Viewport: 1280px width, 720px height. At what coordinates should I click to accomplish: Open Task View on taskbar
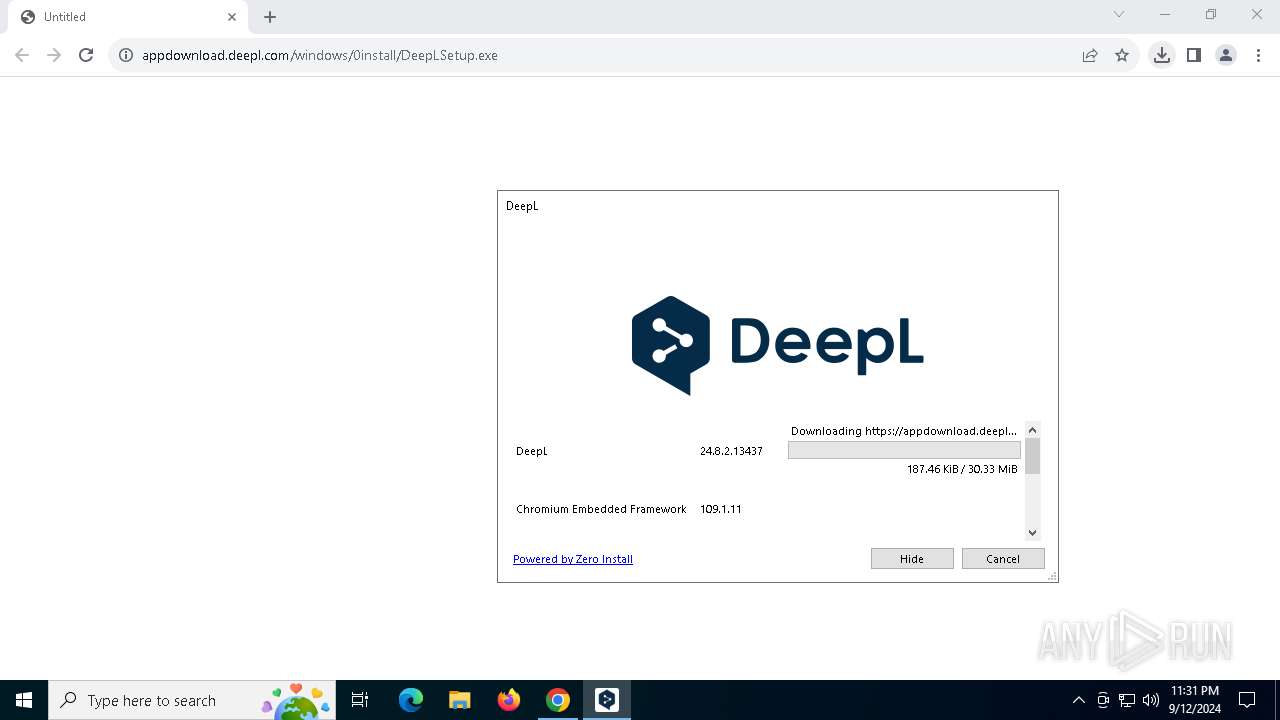pyautogui.click(x=360, y=700)
